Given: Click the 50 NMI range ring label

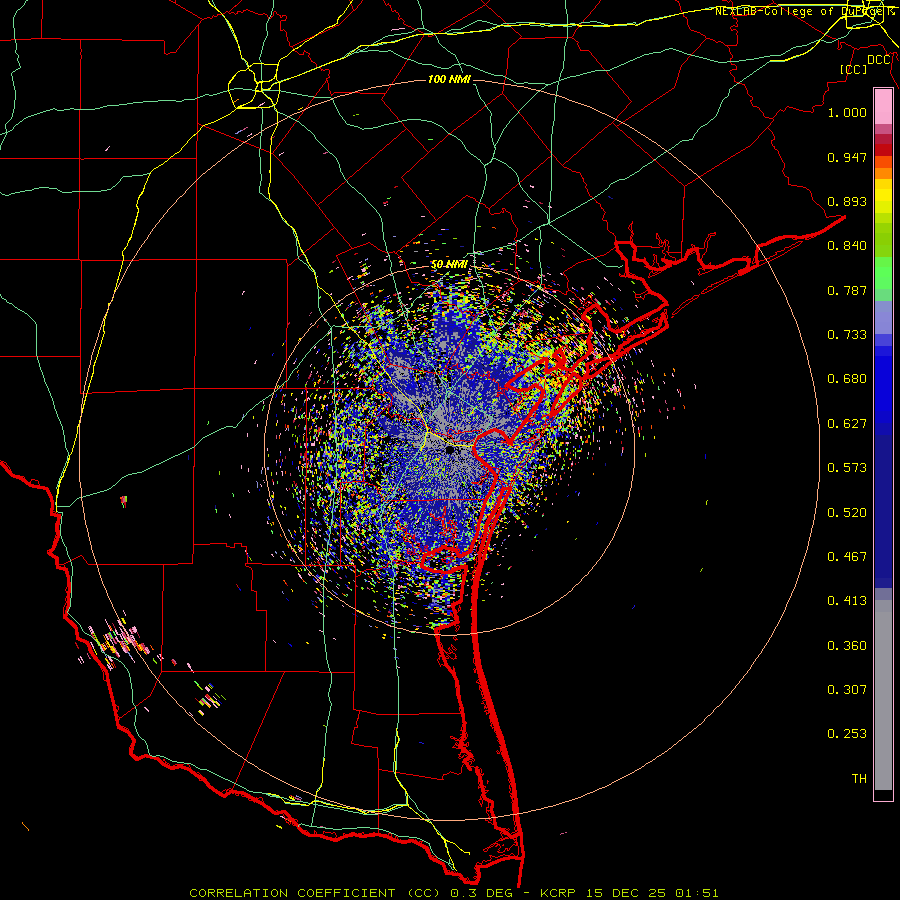Looking at the screenshot, I should (449, 265).
